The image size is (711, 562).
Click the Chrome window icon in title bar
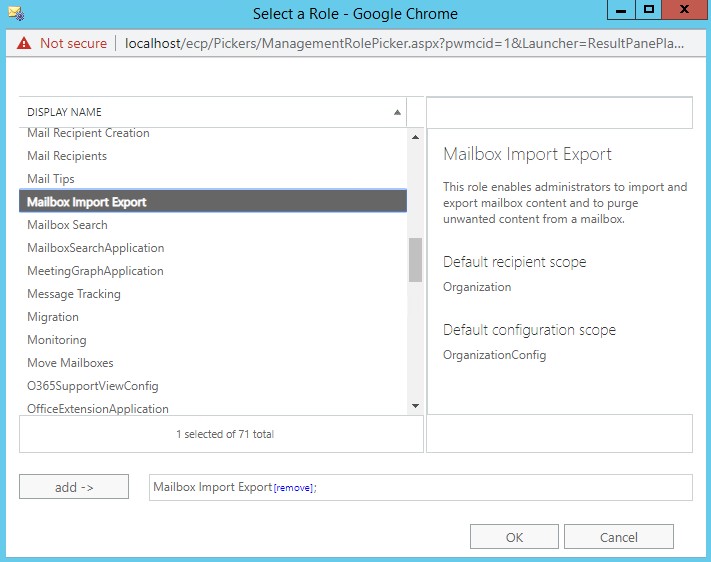[x=13, y=14]
